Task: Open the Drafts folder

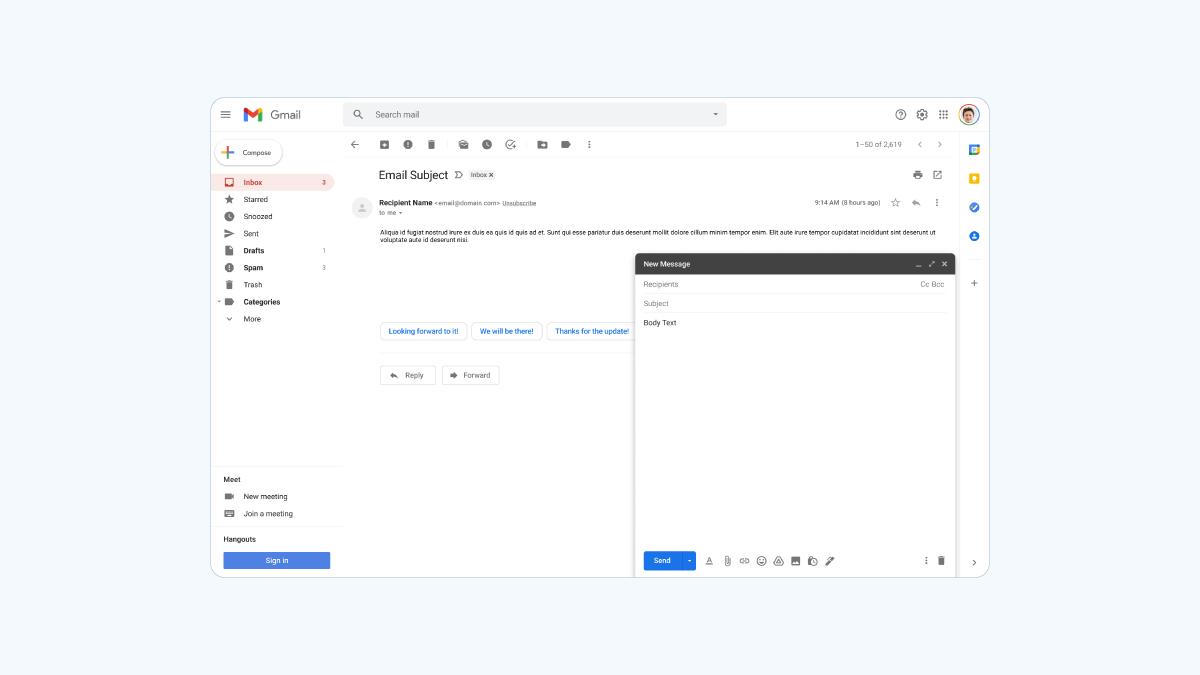Action: click(254, 251)
